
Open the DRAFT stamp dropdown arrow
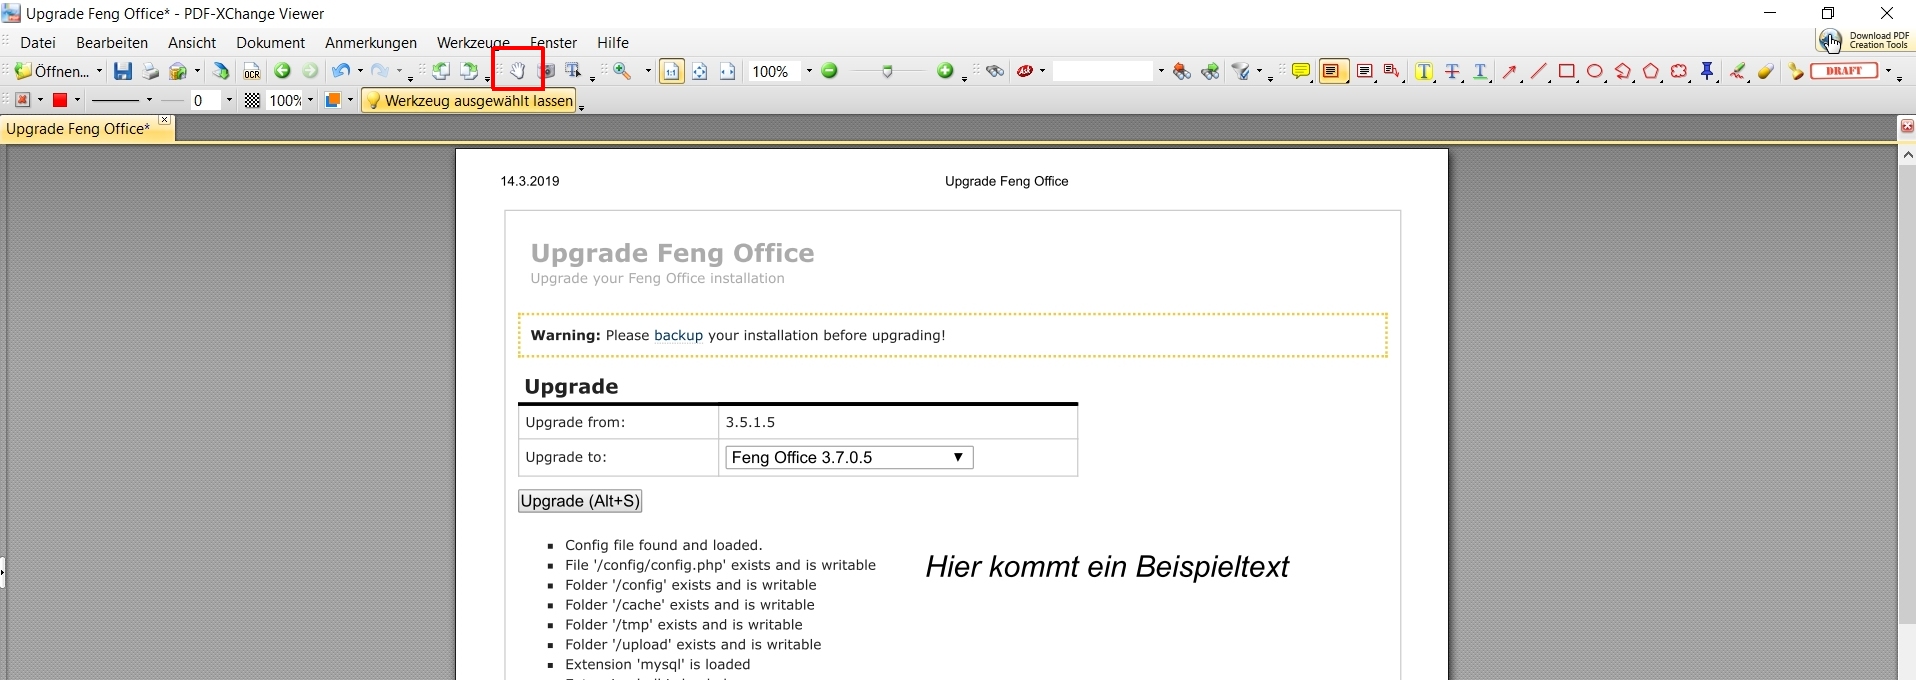coord(1888,71)
